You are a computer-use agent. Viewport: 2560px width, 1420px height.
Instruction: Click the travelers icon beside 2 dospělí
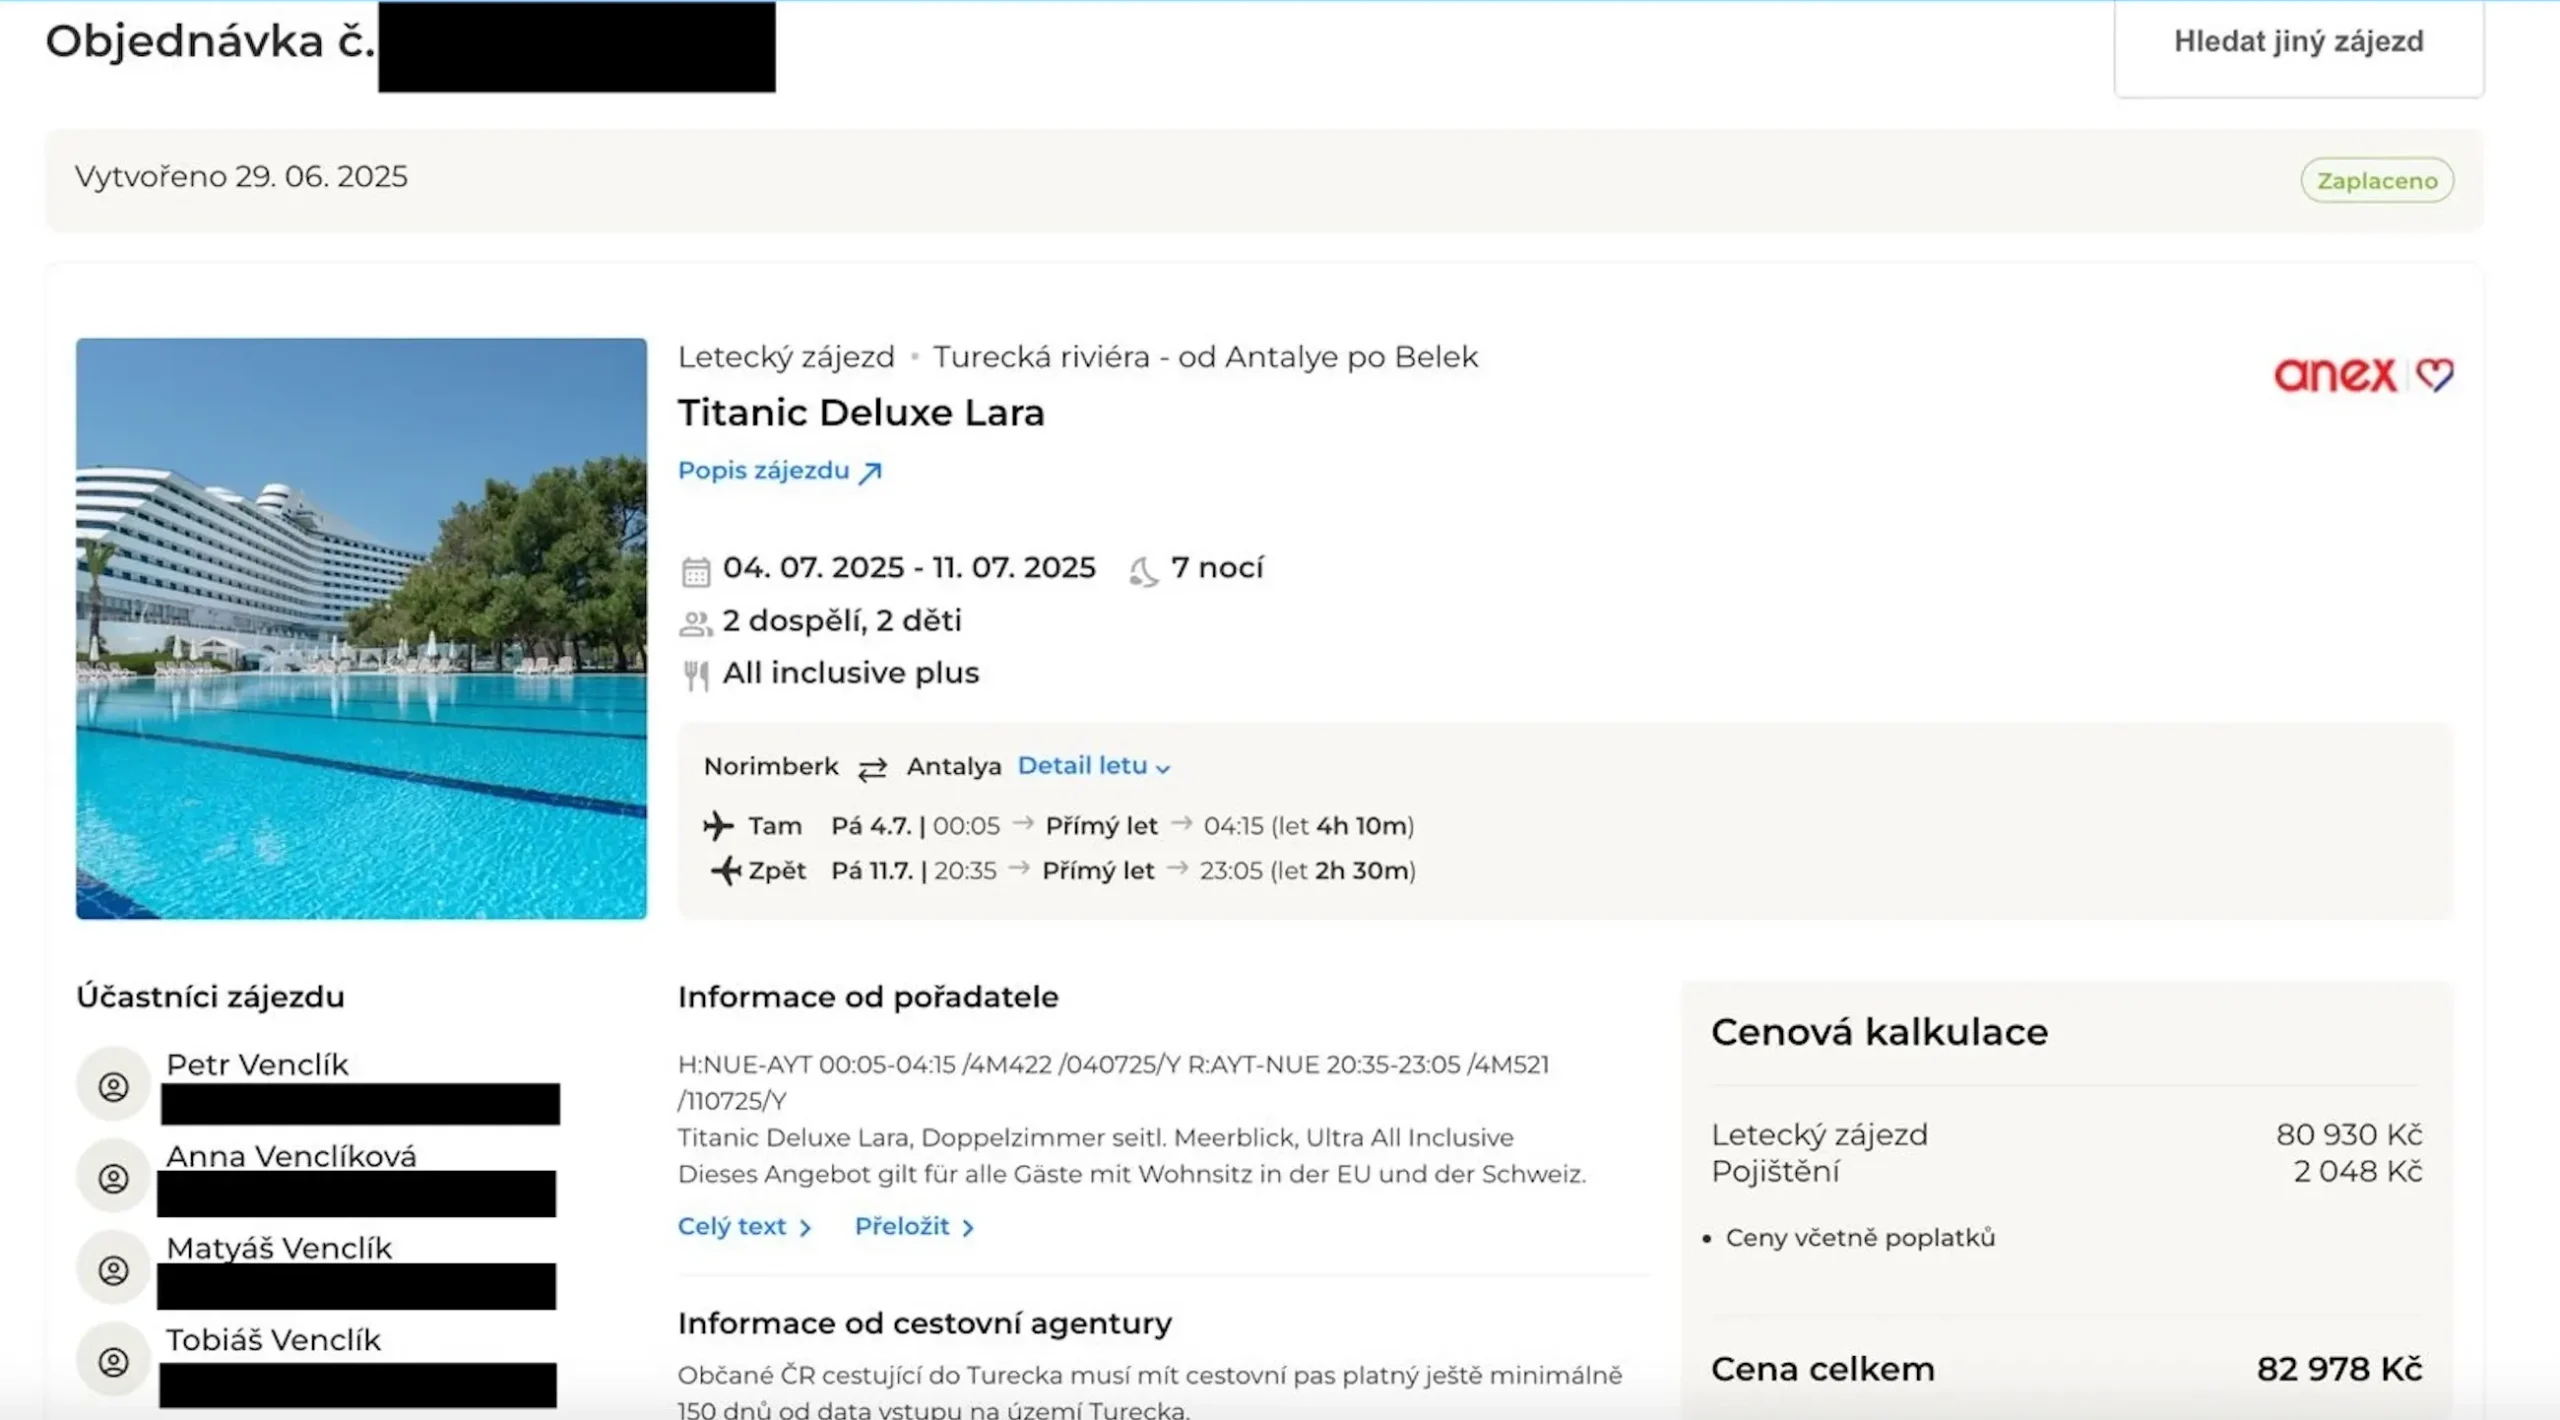pos(695,624)
